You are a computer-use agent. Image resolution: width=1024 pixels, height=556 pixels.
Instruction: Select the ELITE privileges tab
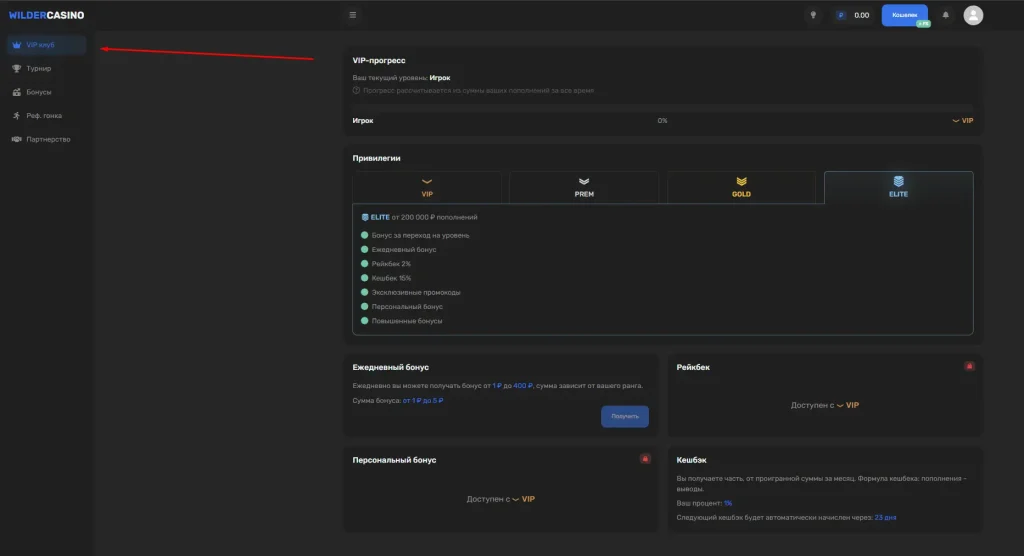point(898,188)
